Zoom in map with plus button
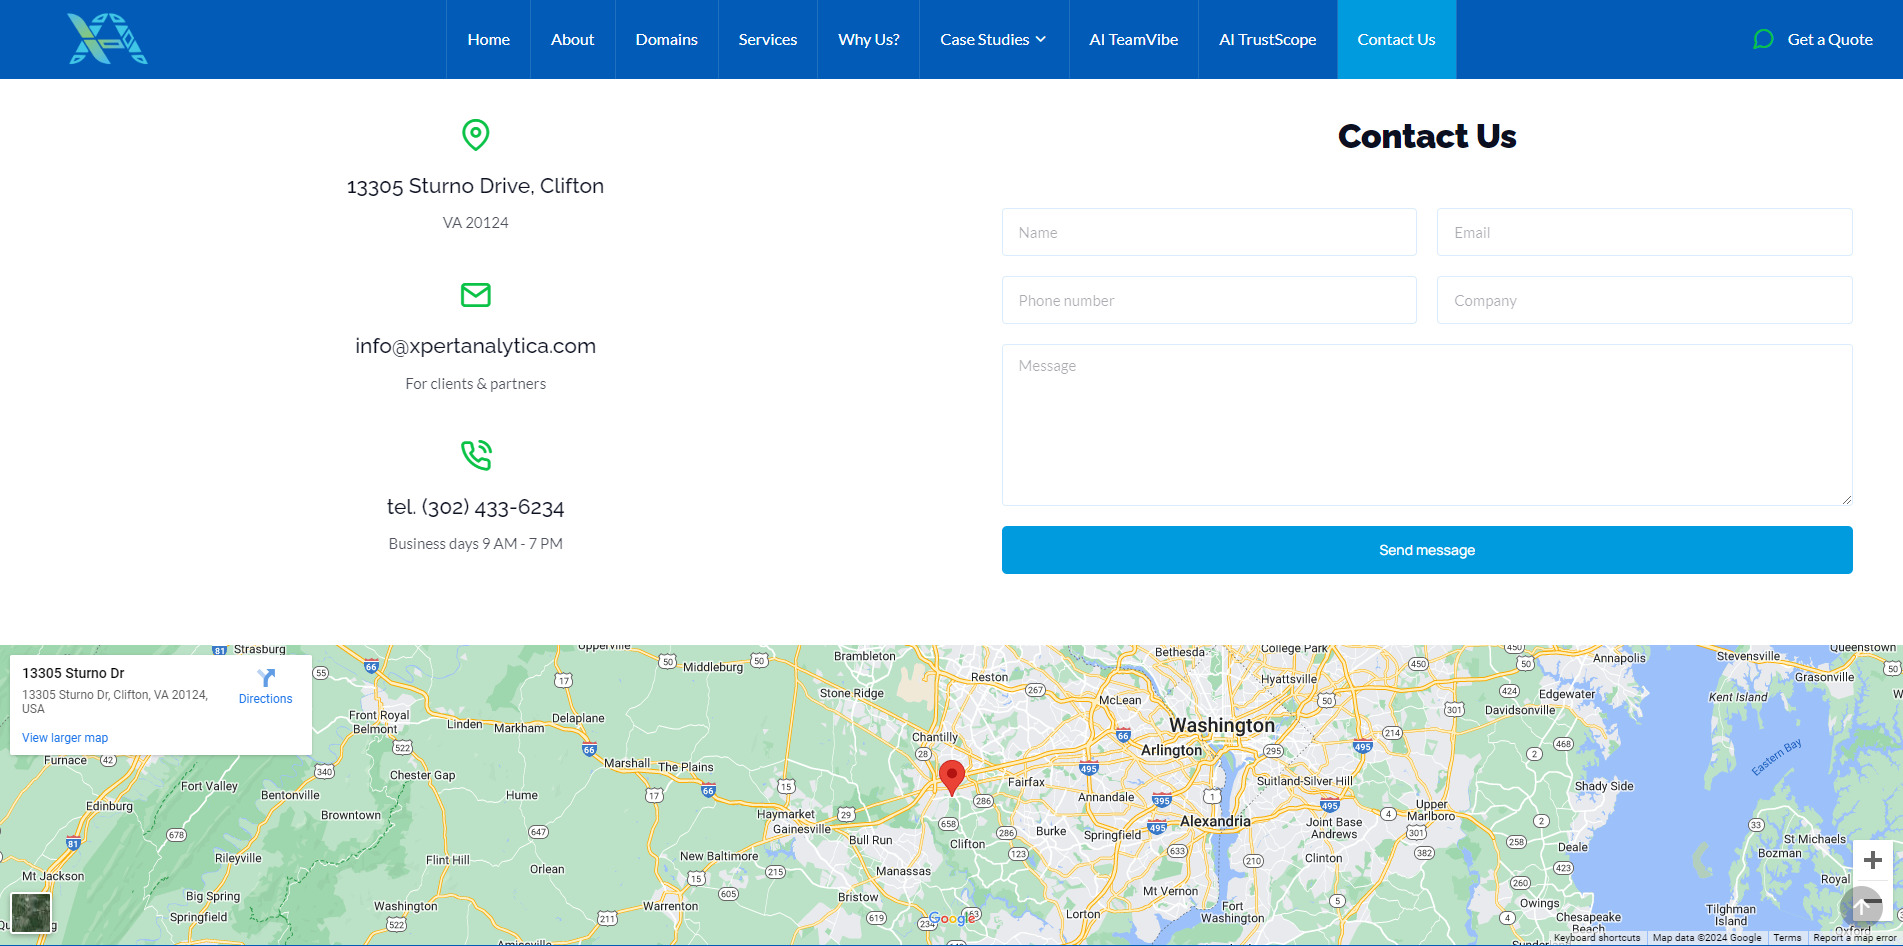The image size is (1903, 946). pos(1872,860)
